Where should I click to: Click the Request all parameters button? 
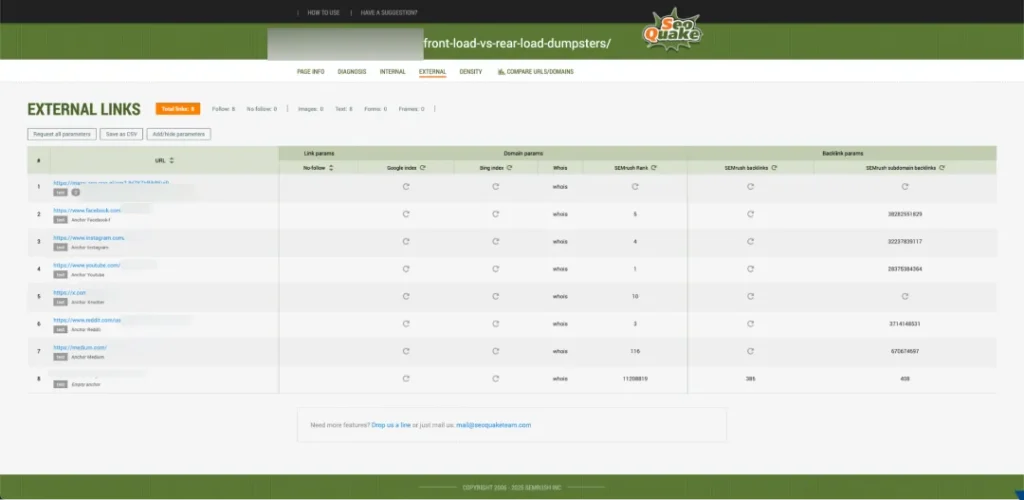click(x=62, y=134)
